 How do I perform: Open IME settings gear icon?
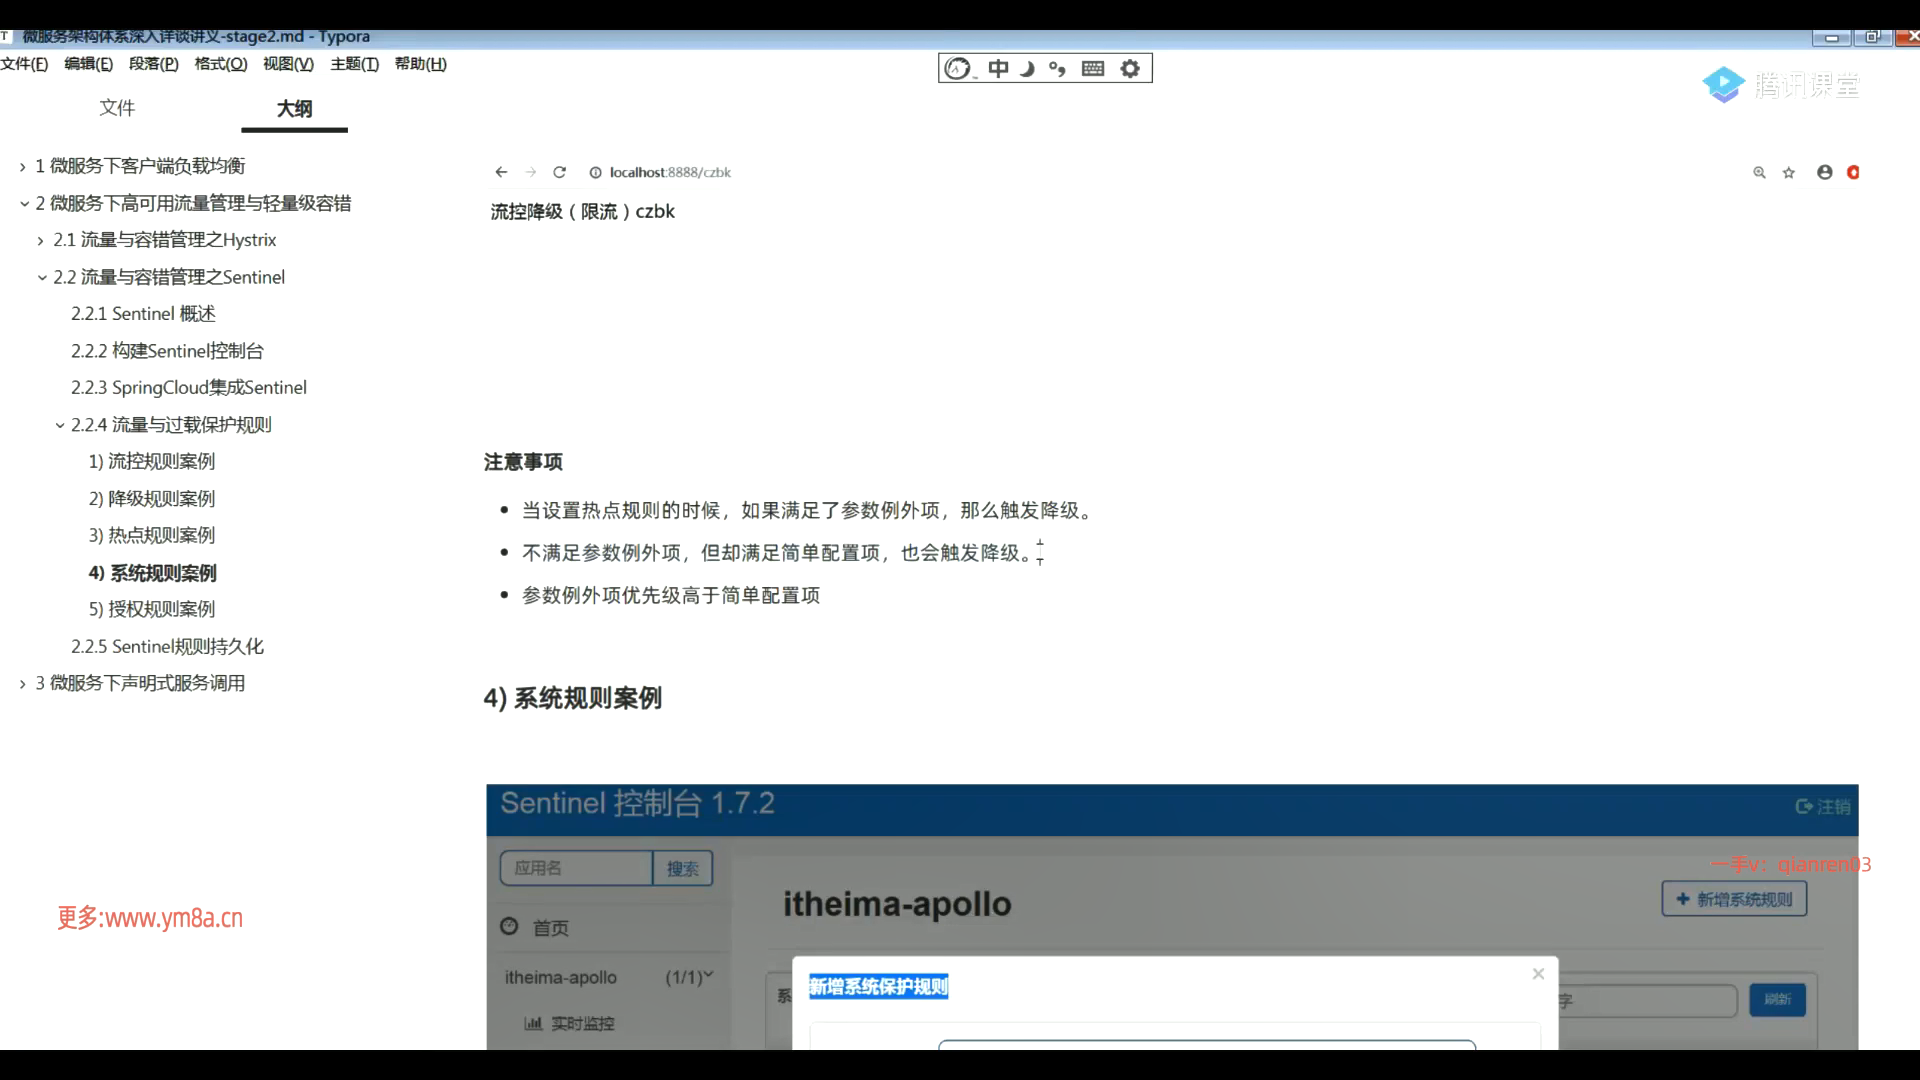point(1130,68)
